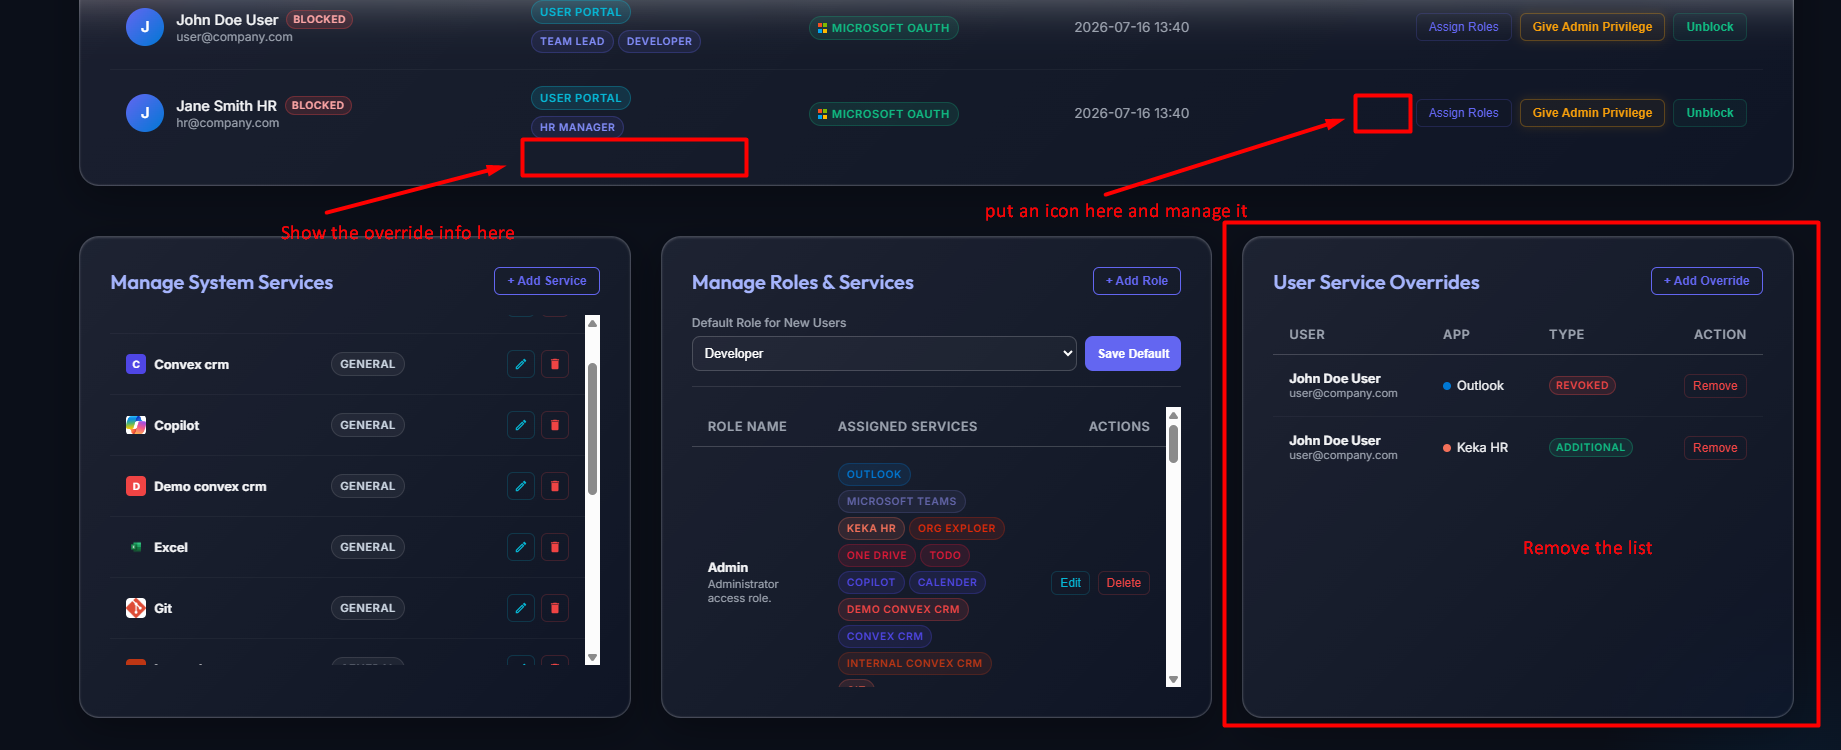Viewport: 1841px width, 750px height.
Task: Click John's BLOCKED status badge
Action: coord(319,19)
